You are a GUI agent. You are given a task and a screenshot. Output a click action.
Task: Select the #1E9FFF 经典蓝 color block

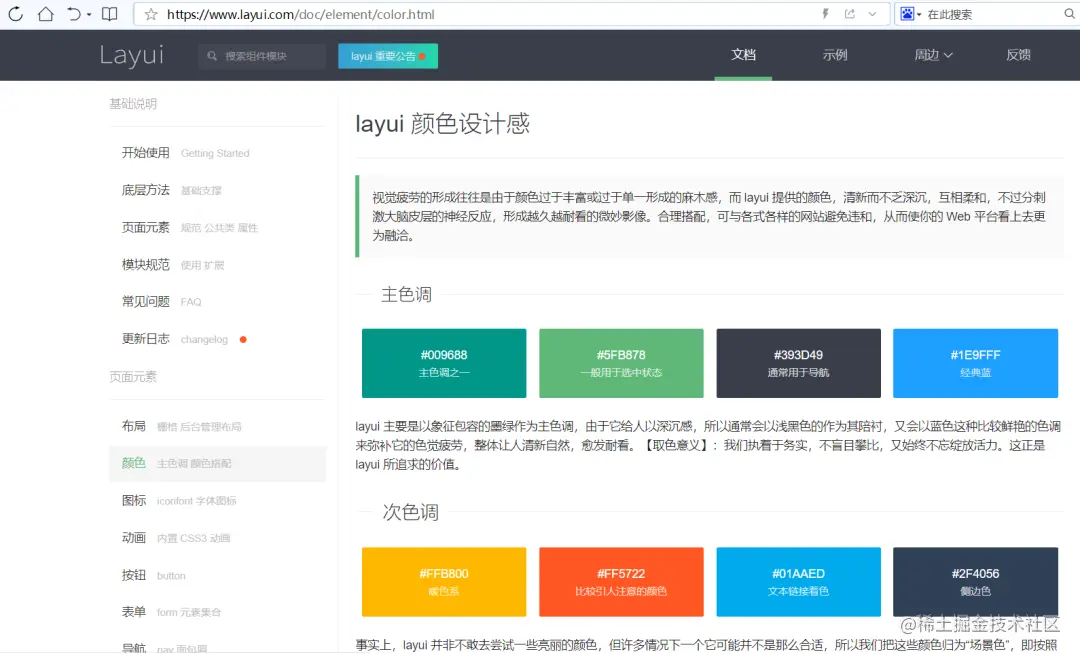[x=975, y=363]
